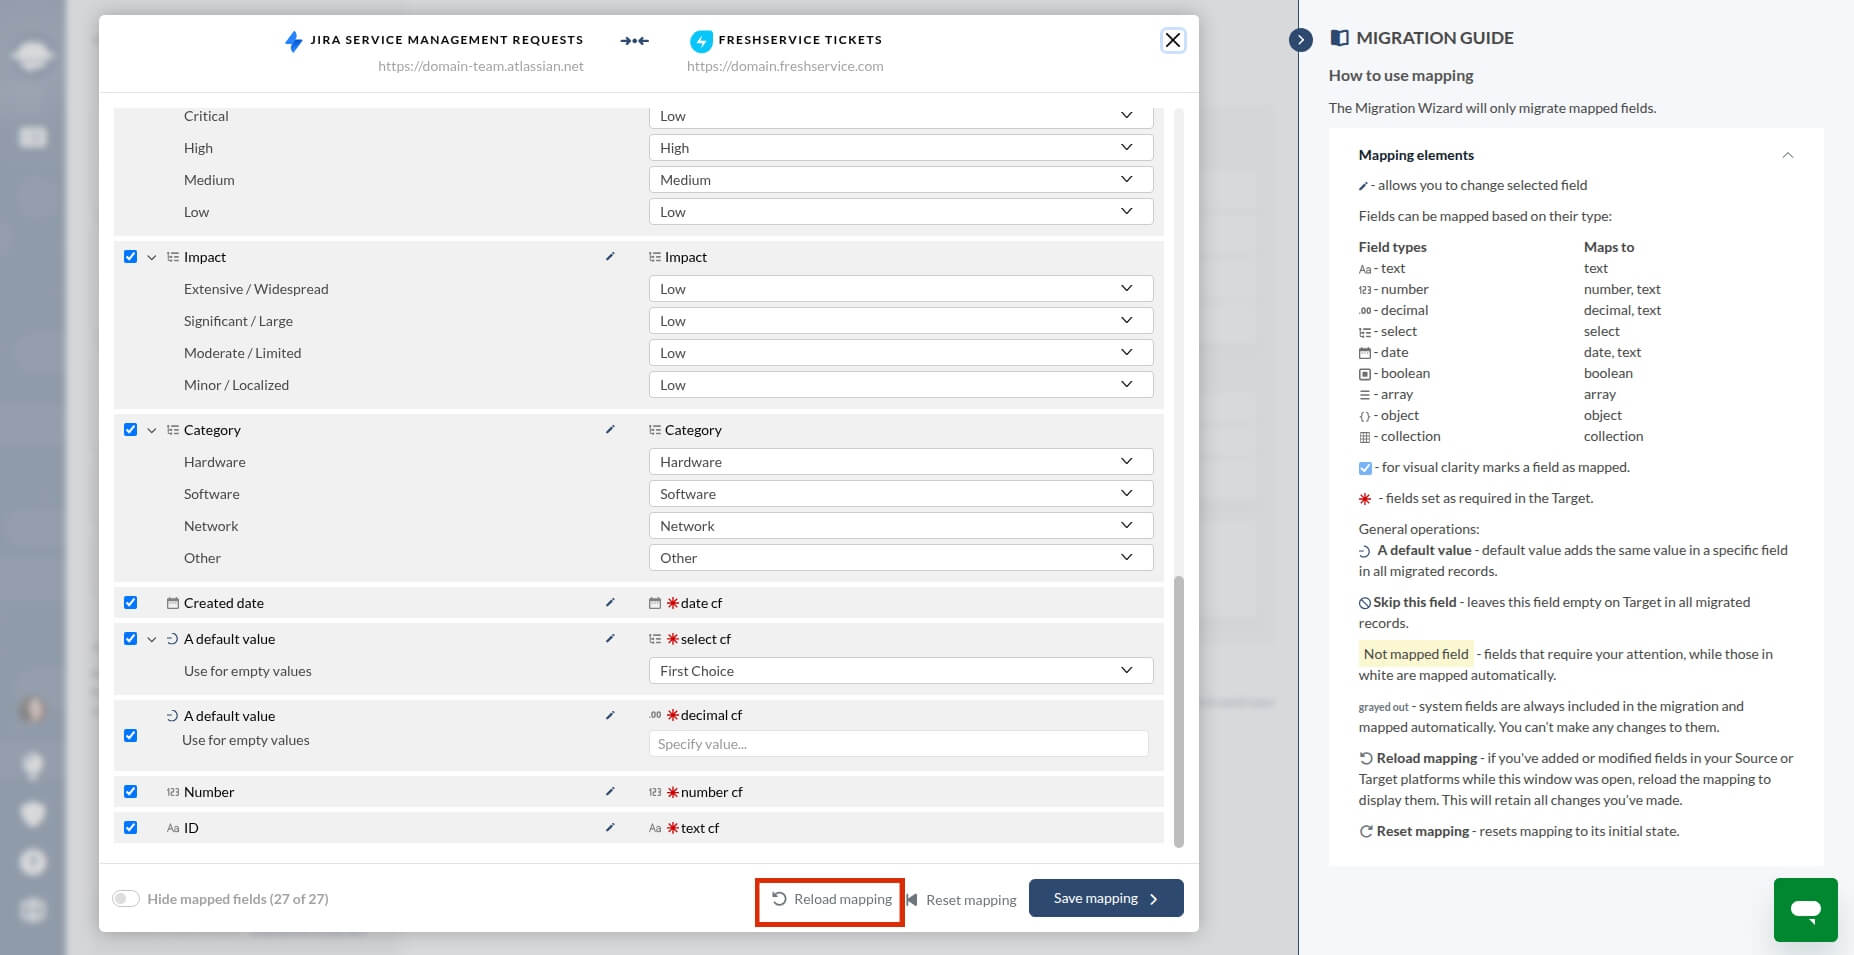Click Reset mapping button

tap(961, 900)
